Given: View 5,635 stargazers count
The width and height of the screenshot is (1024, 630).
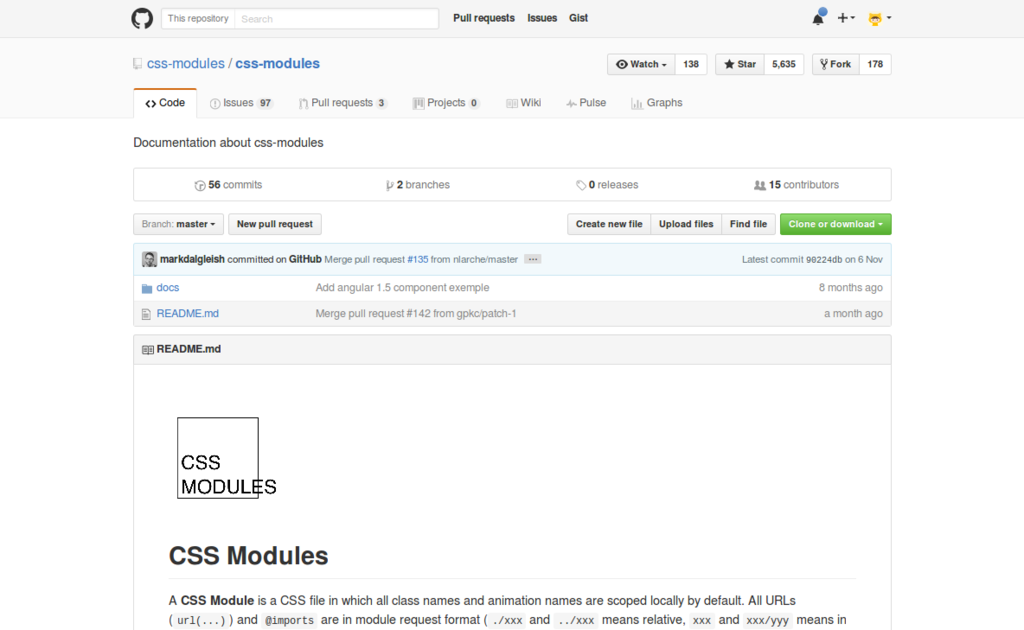Looking at the screenshot, I should point(784,64).
